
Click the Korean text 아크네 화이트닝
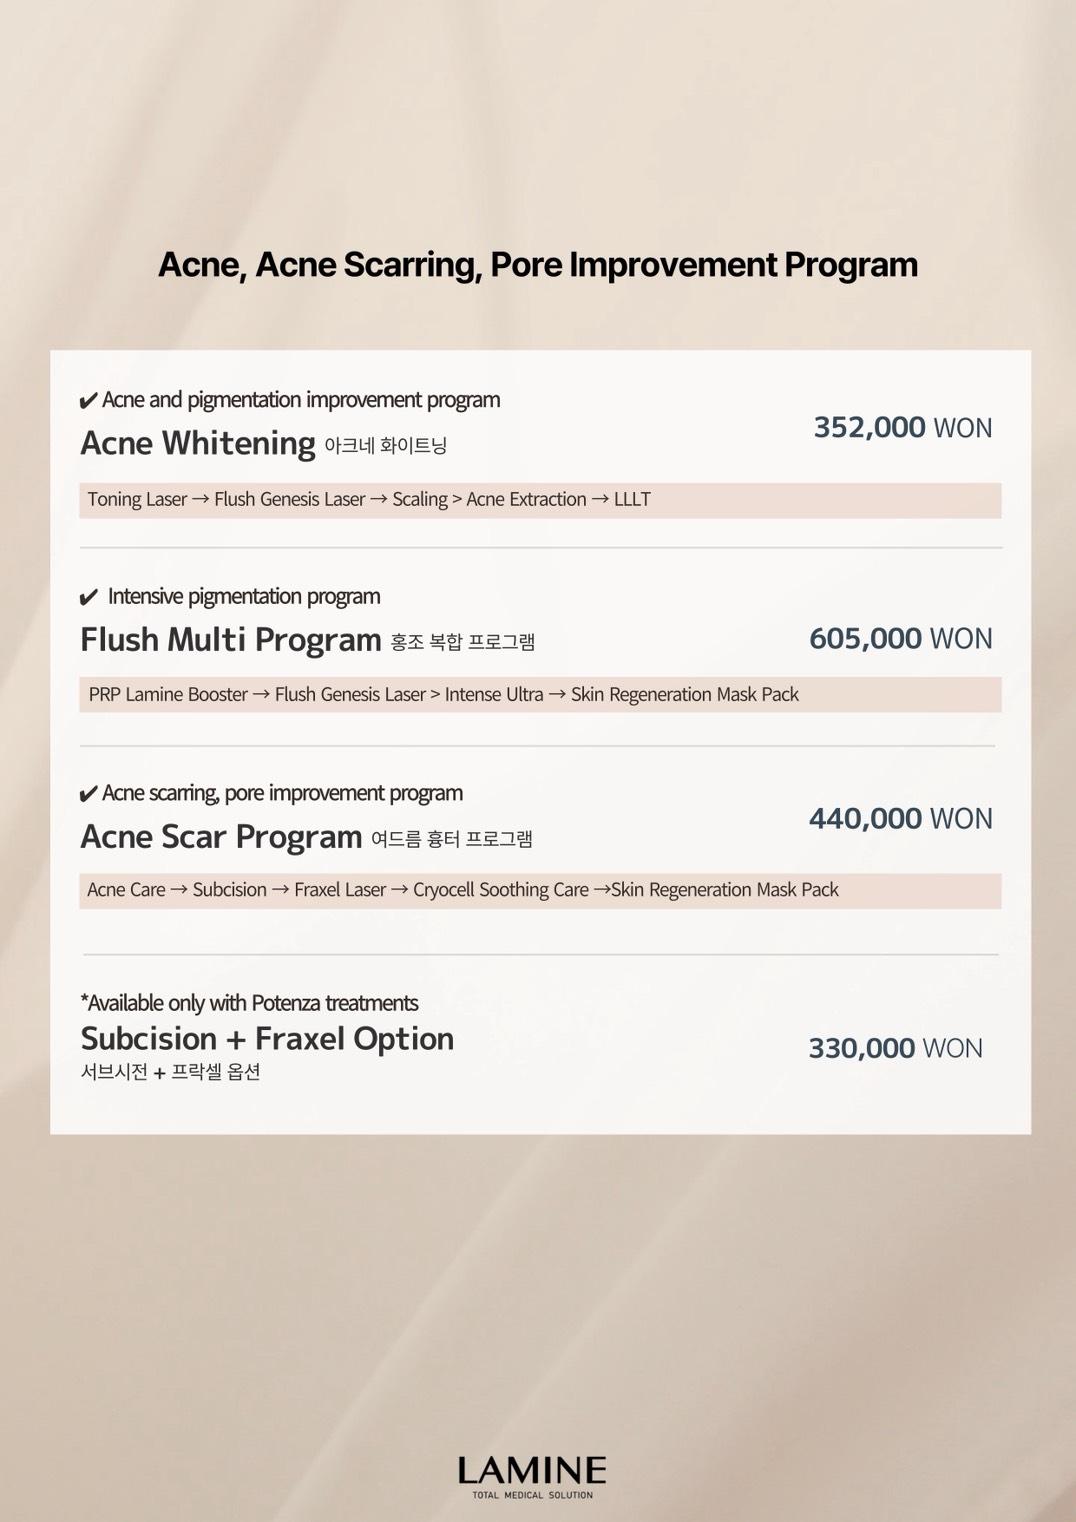tap(386, 446)
